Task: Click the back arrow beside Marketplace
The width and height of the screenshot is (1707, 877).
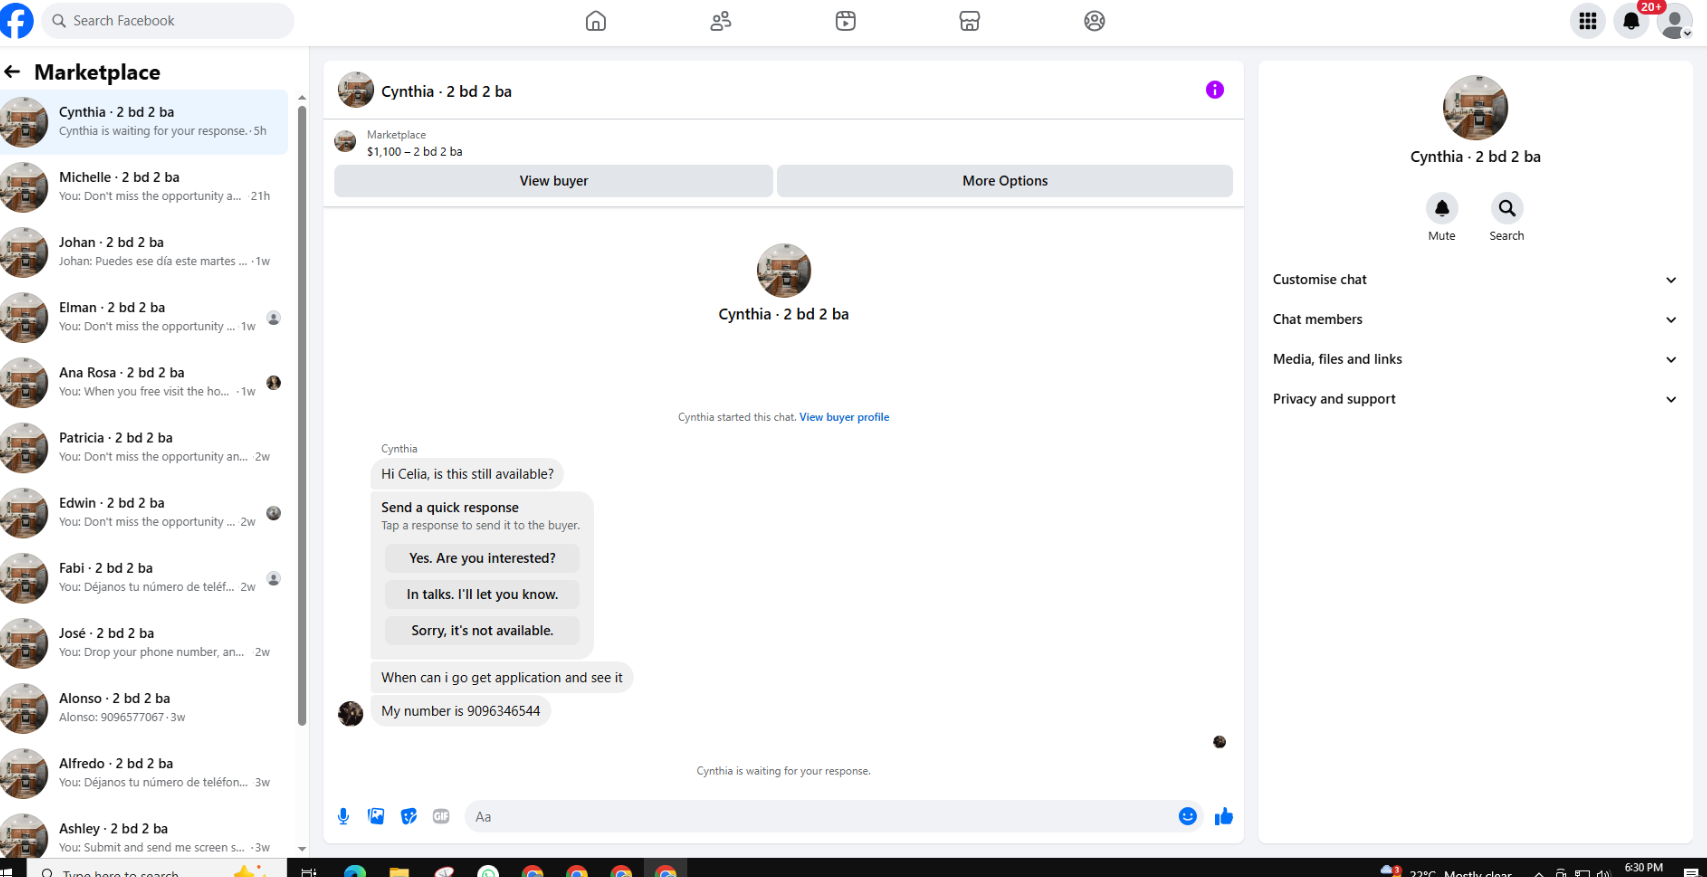Action: (12, 72)
